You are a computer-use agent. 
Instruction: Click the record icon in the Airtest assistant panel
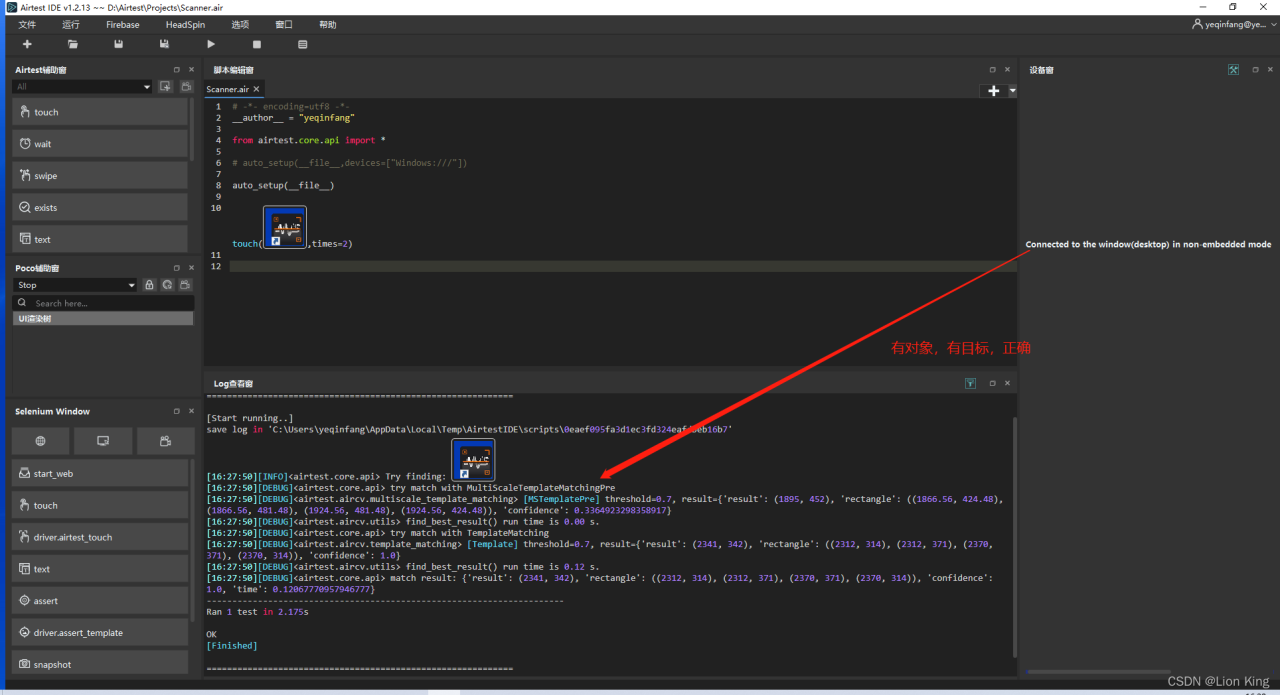coord(185,87)
